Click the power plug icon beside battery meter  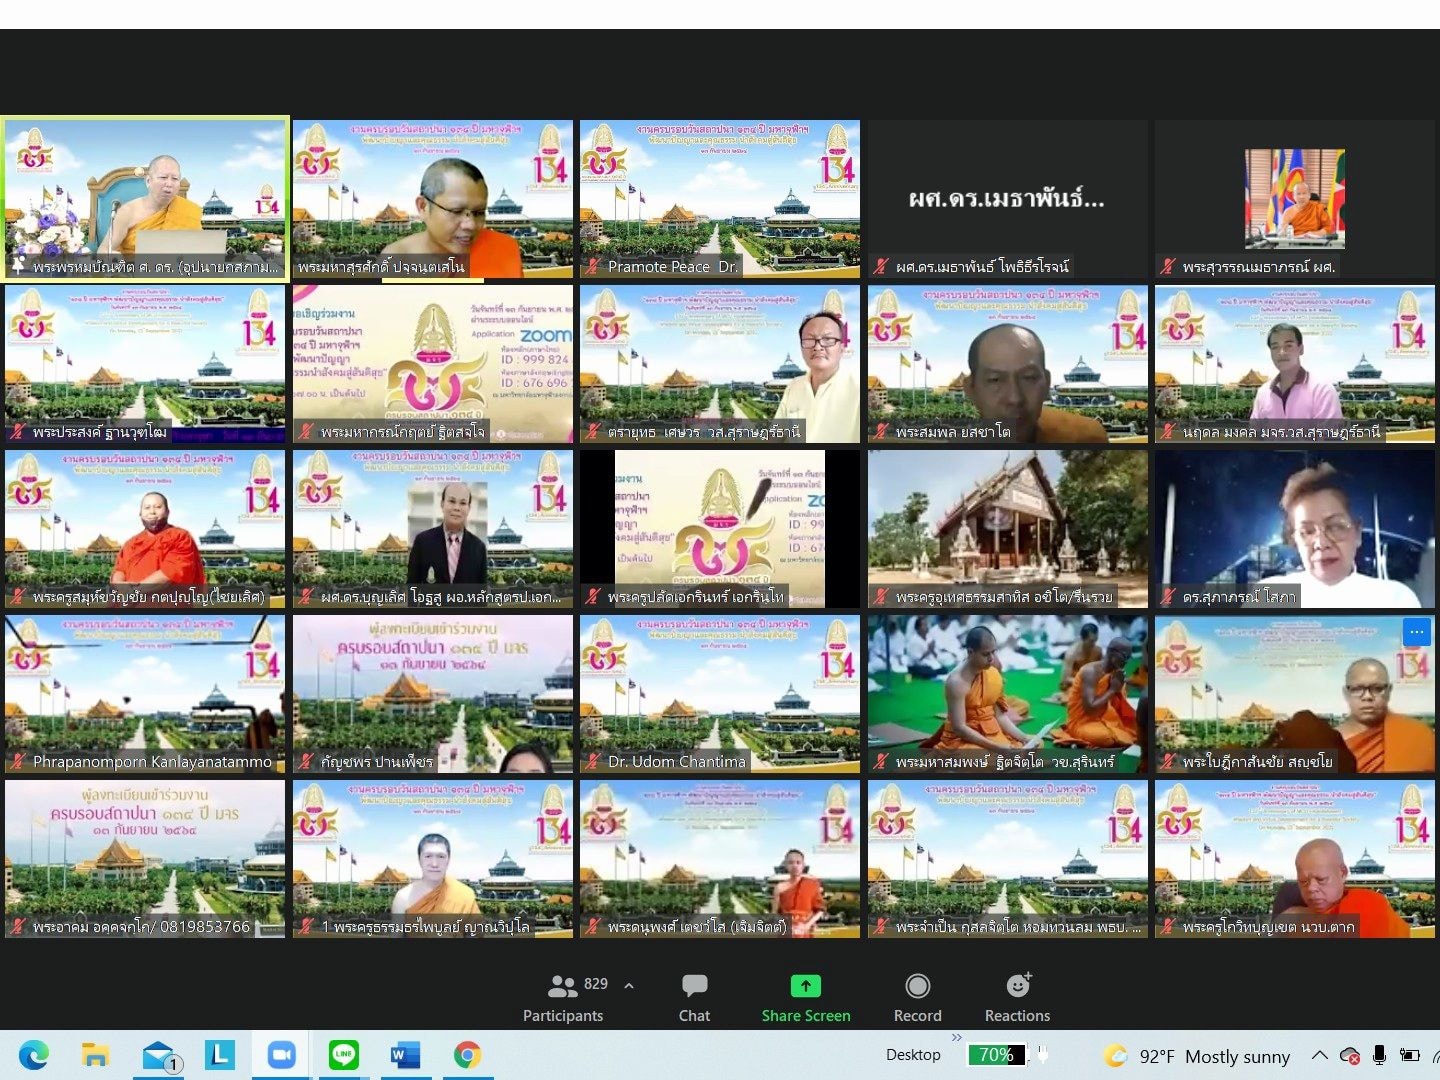1042,1055
